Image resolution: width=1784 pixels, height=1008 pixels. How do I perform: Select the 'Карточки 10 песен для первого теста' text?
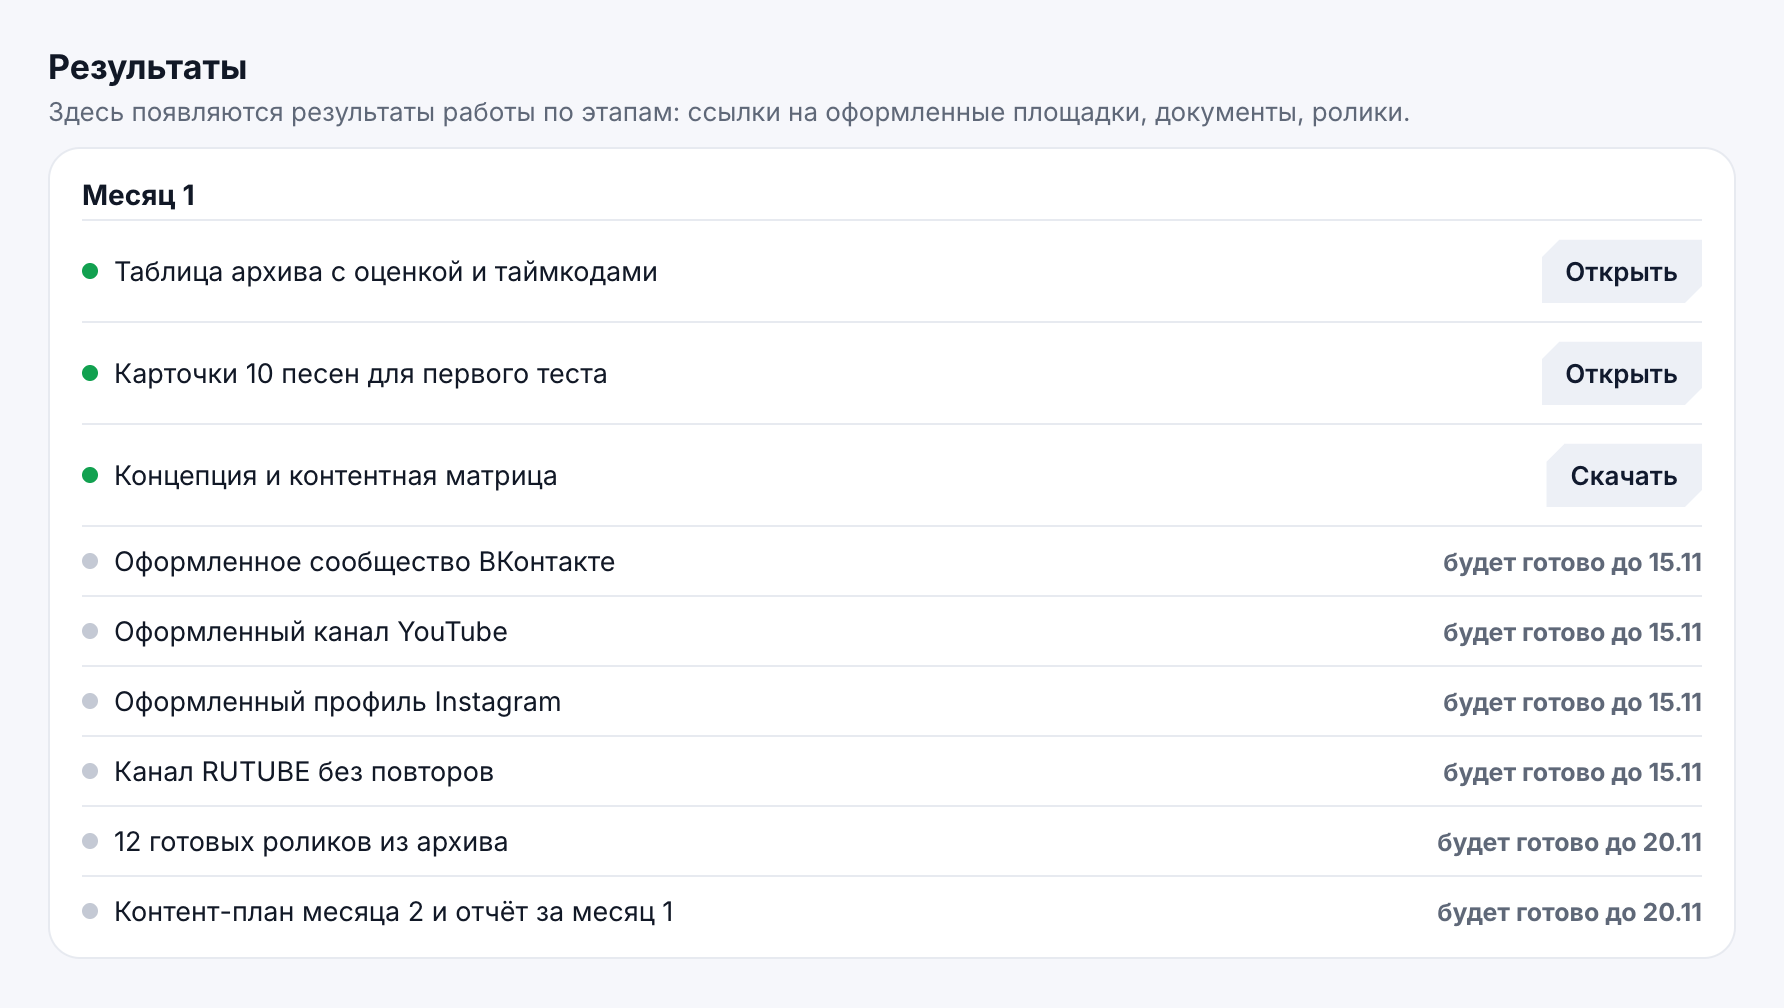361,374
